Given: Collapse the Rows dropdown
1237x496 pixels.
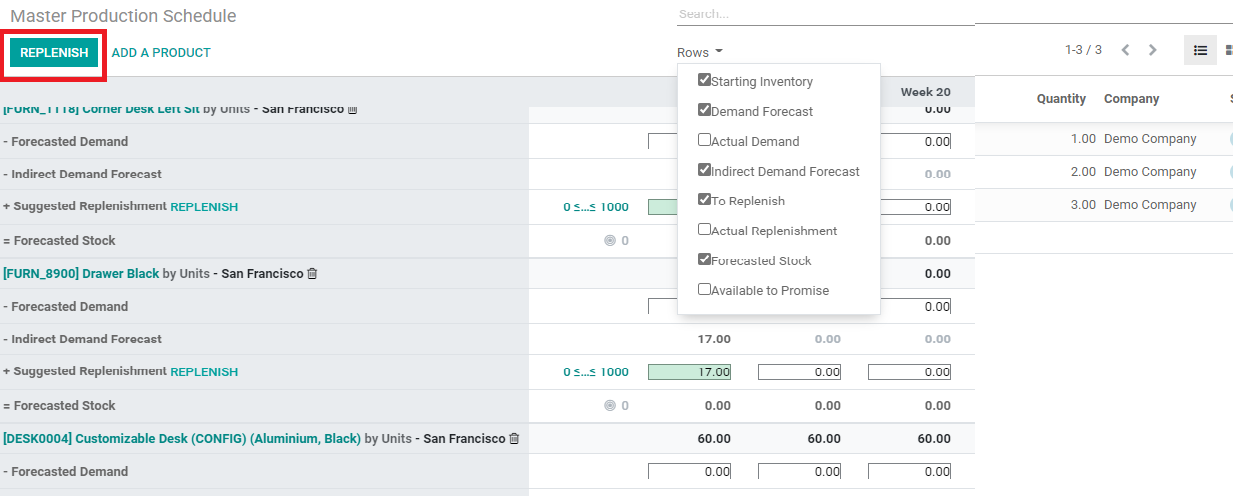Looking at the screenshot, I should click(699, 52).
